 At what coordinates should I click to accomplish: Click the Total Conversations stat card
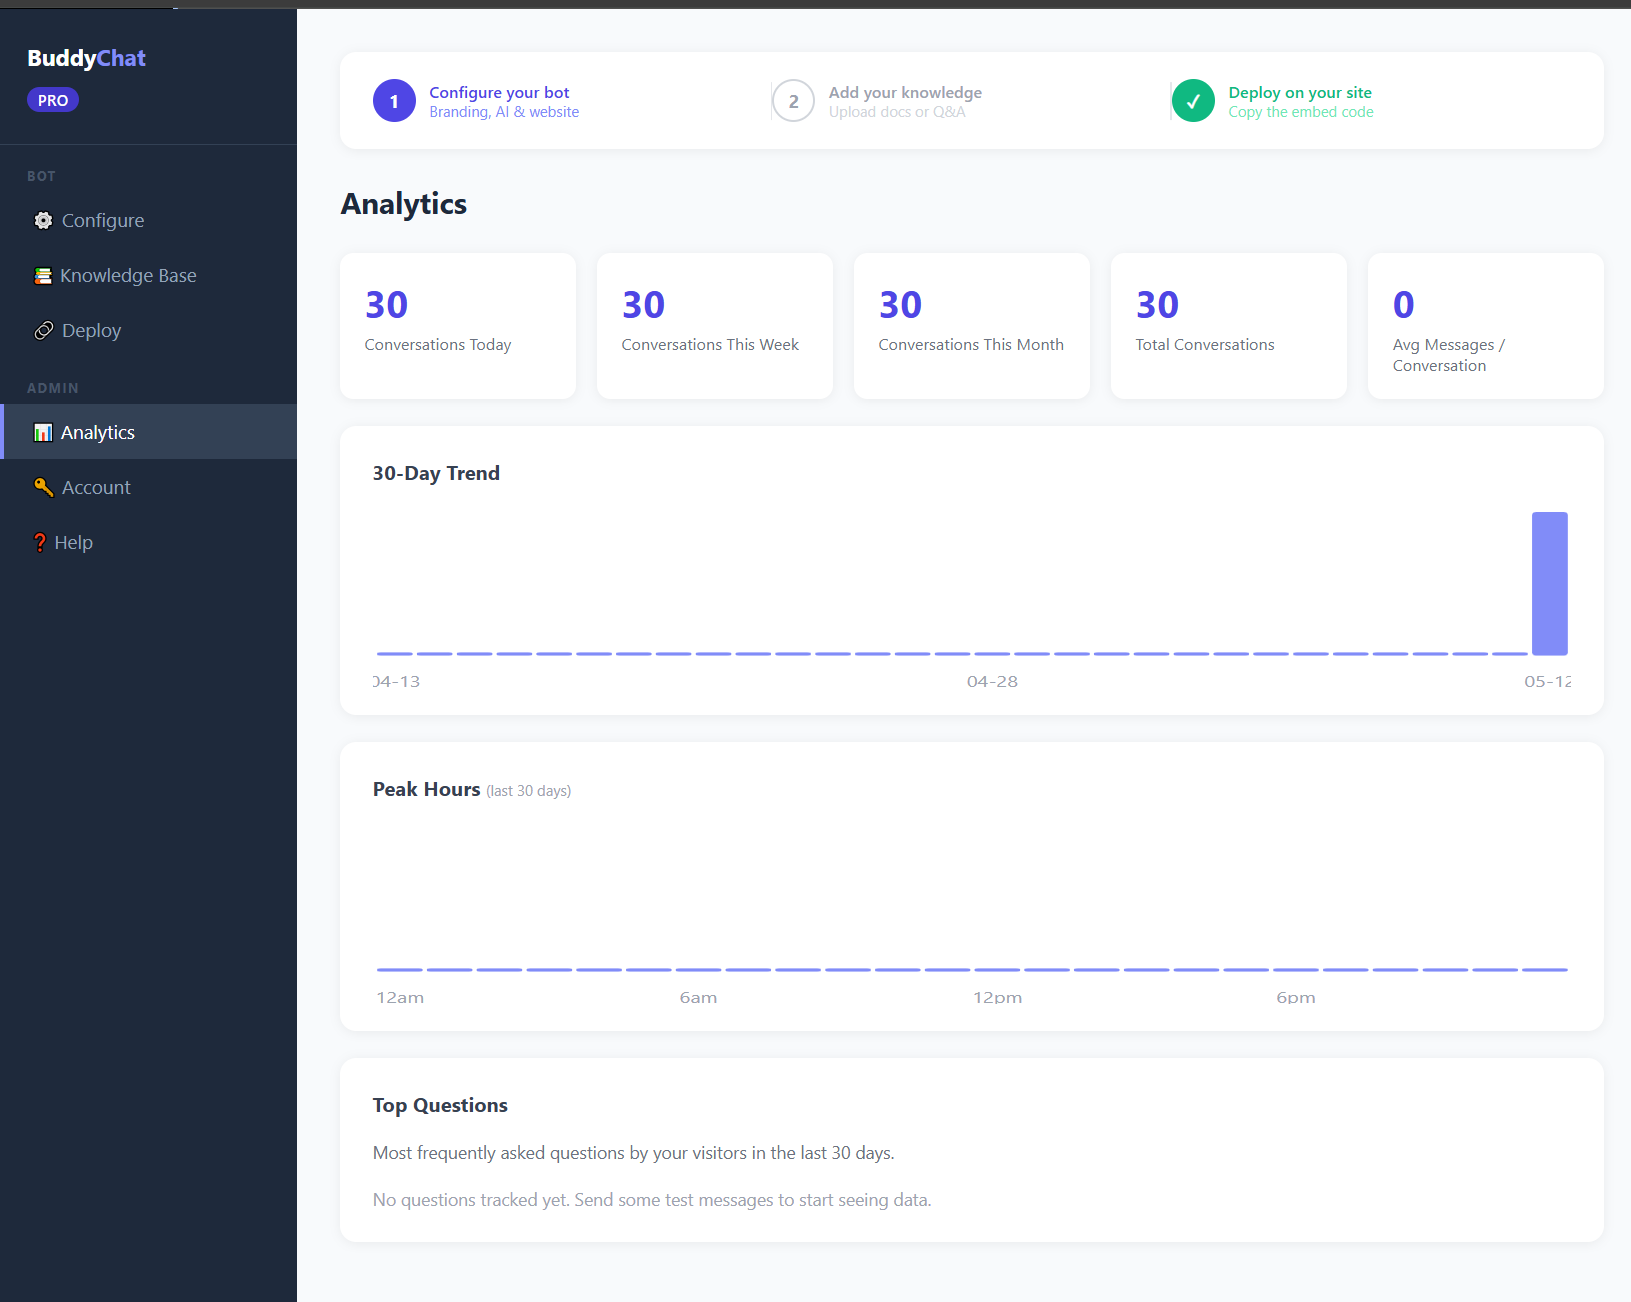pyautogui.click(x=1229, y=326)
